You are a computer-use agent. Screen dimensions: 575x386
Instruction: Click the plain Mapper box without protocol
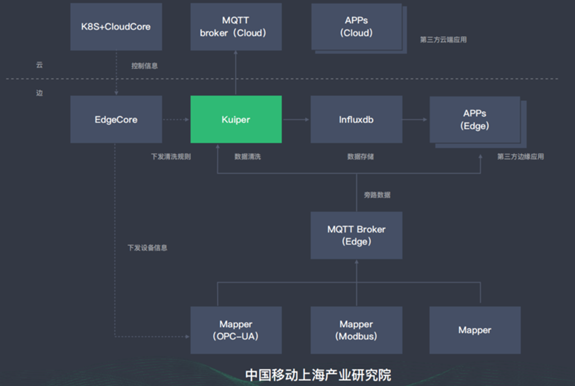[x=475, y=330]
